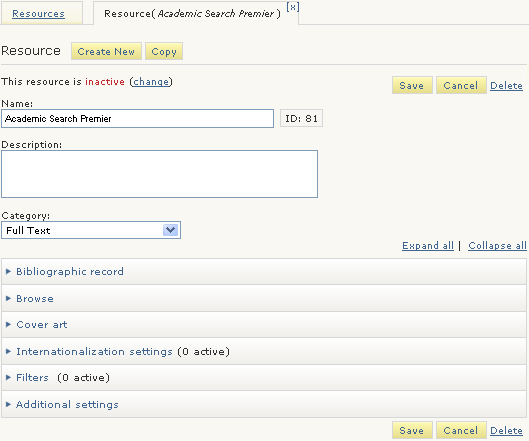The height and width of the screenshot is (441, 529).
Task: Click the bottom Cancel button
Action: pos(461,430)
